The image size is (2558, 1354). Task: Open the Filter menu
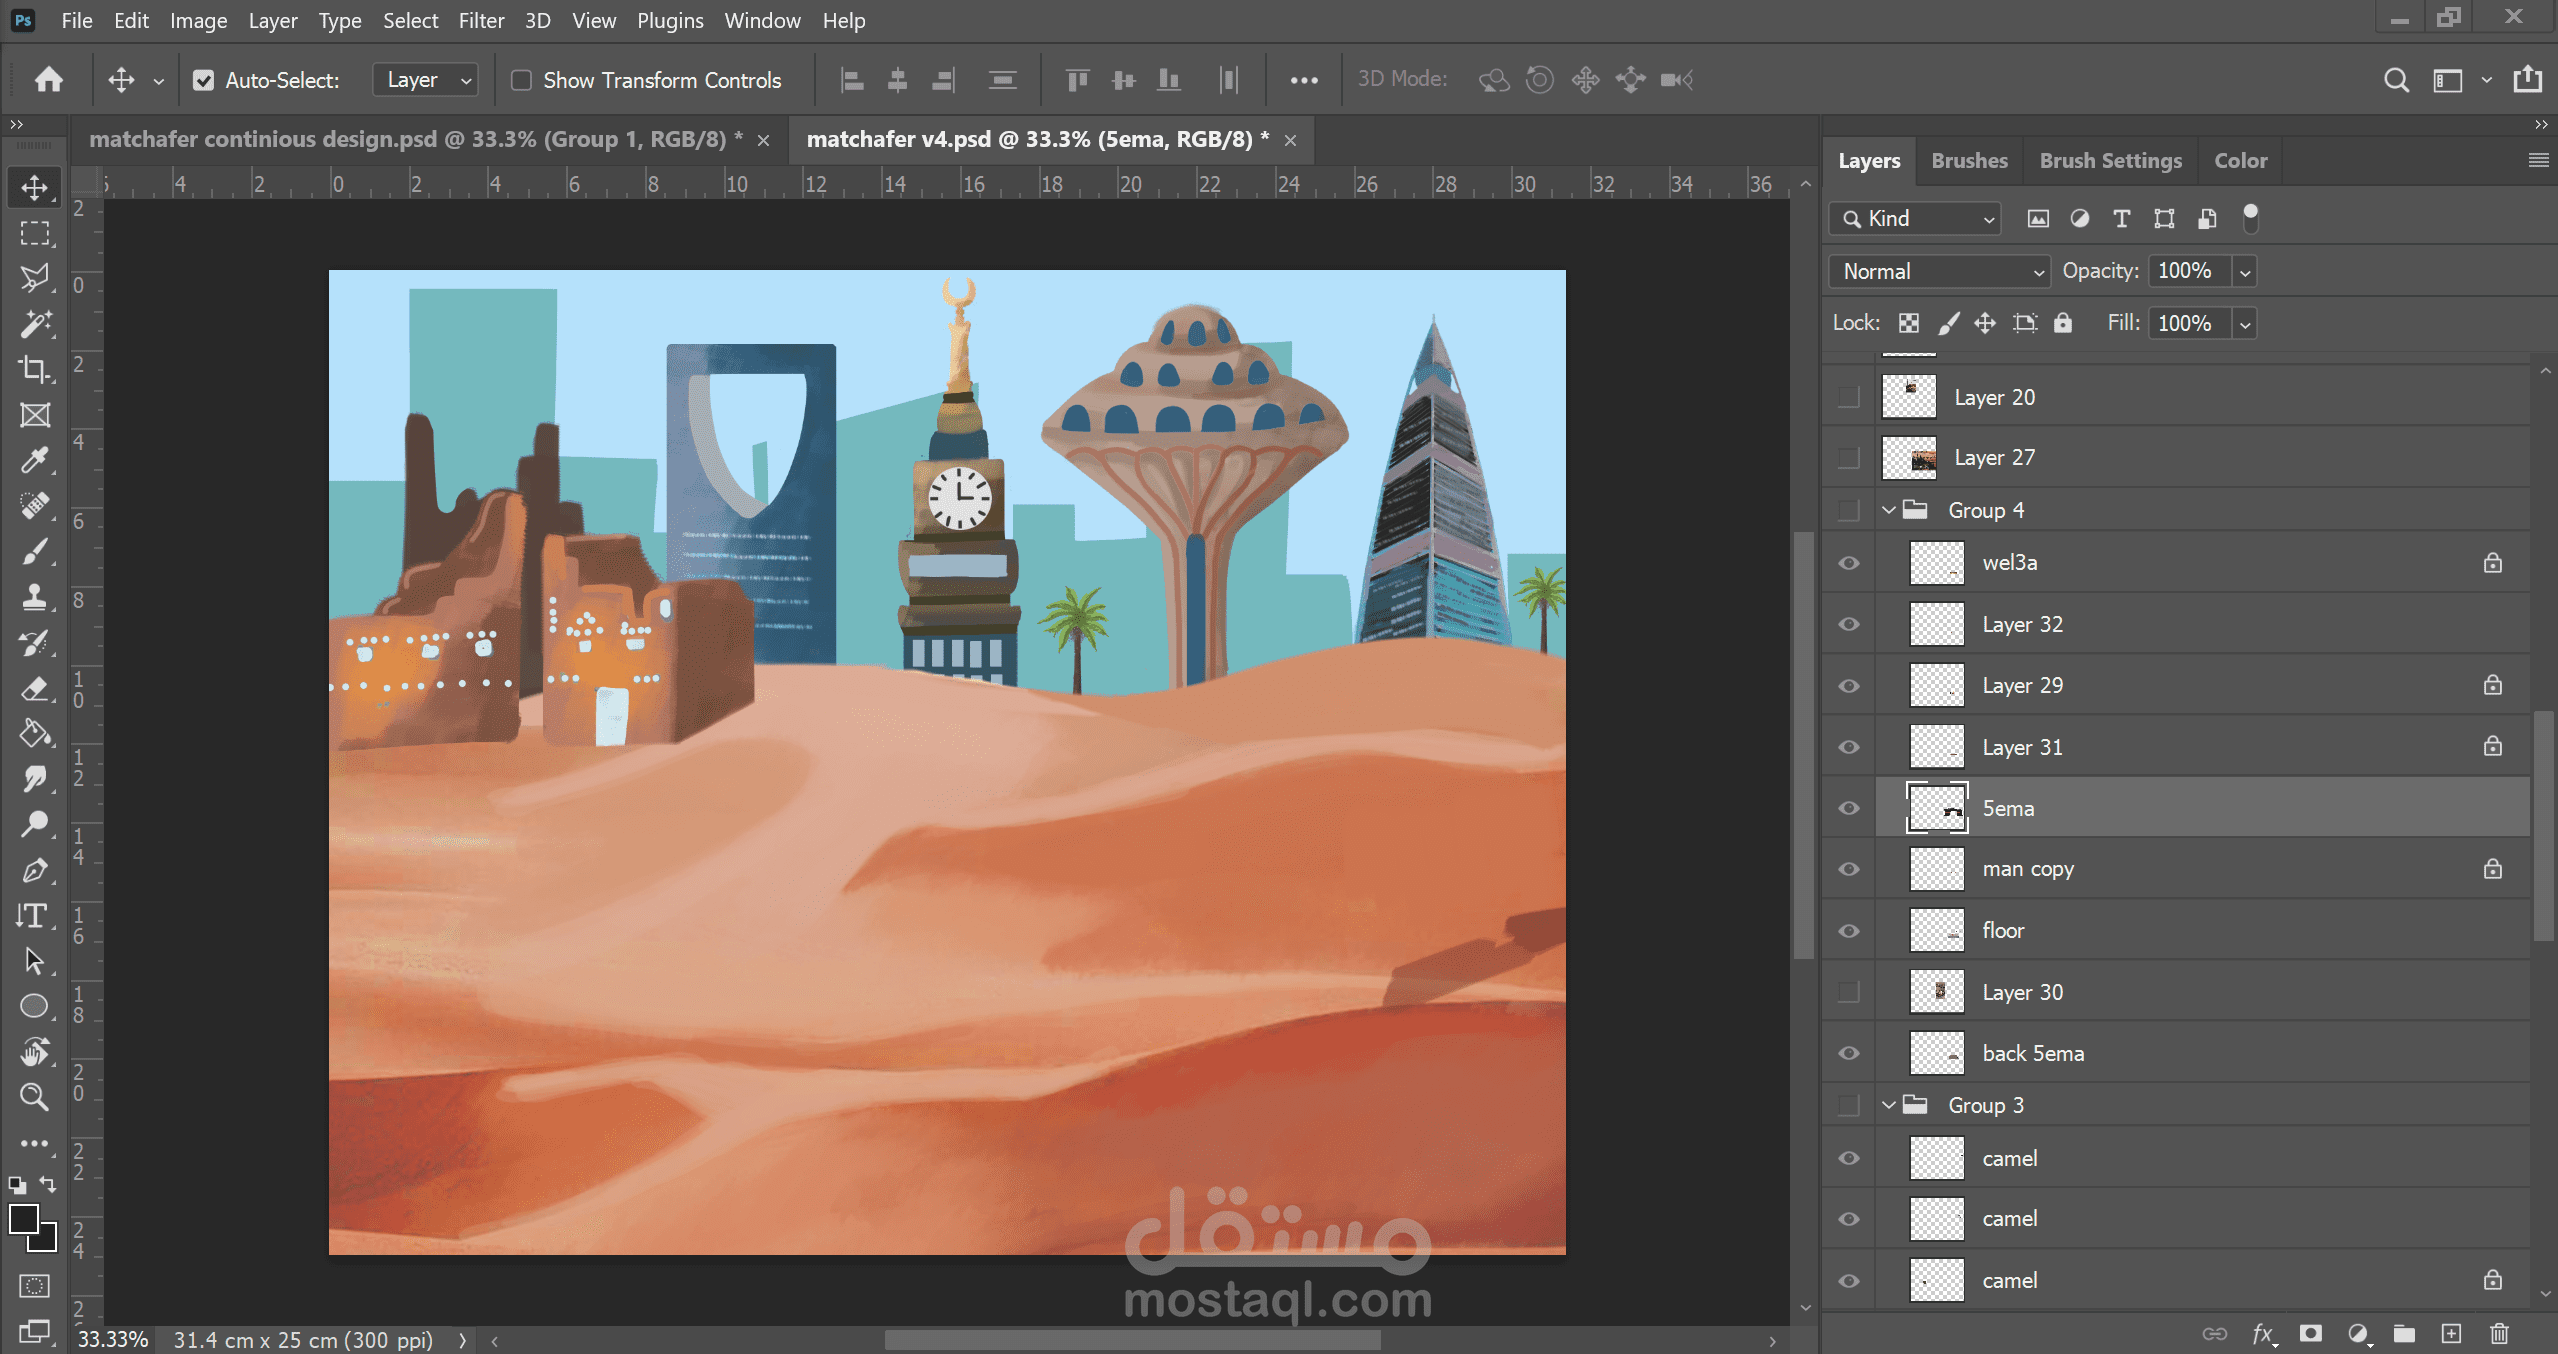pyautogui.click(x=481, y=20)
